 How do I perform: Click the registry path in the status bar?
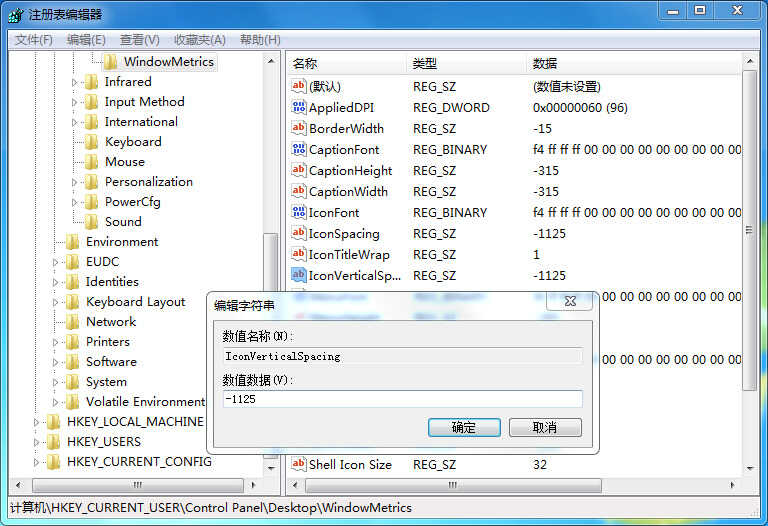(211, 508)
